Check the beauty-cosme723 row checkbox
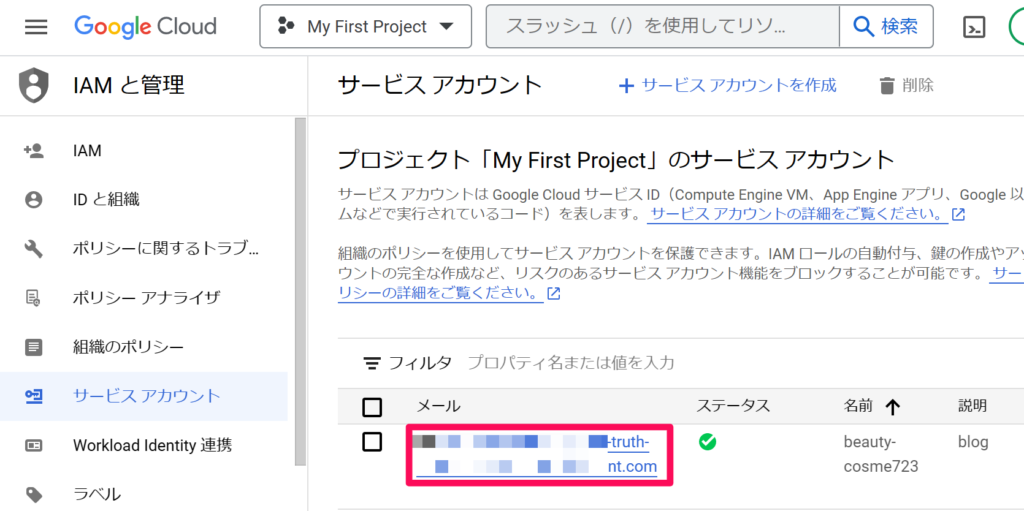 coord(372,442)
